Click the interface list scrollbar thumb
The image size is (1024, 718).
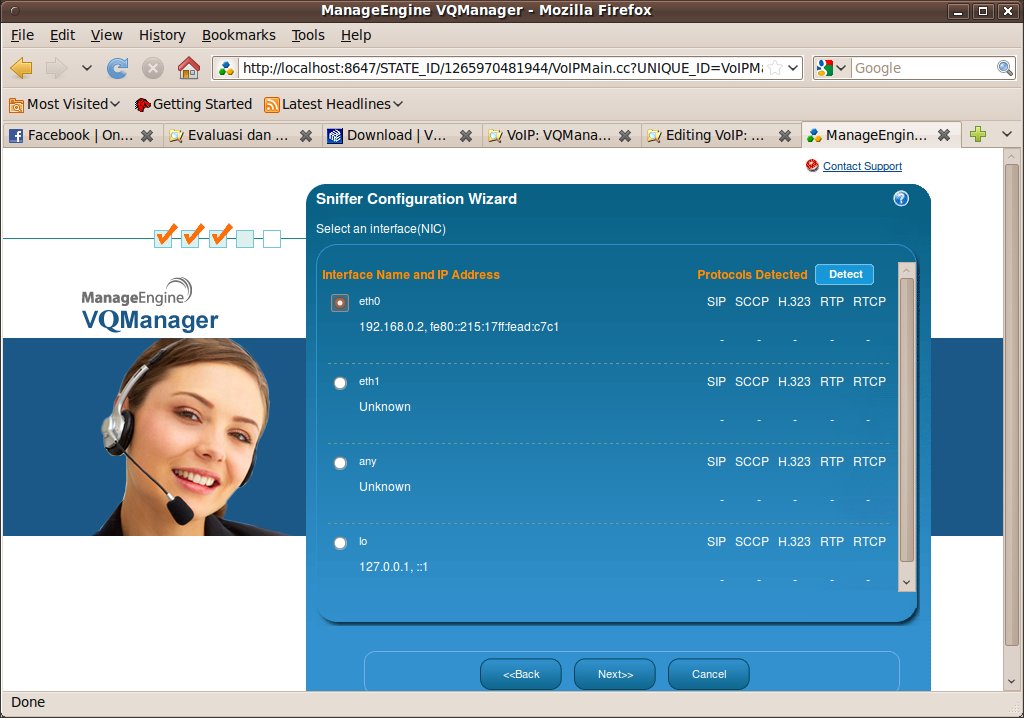[x=906, y=419]
